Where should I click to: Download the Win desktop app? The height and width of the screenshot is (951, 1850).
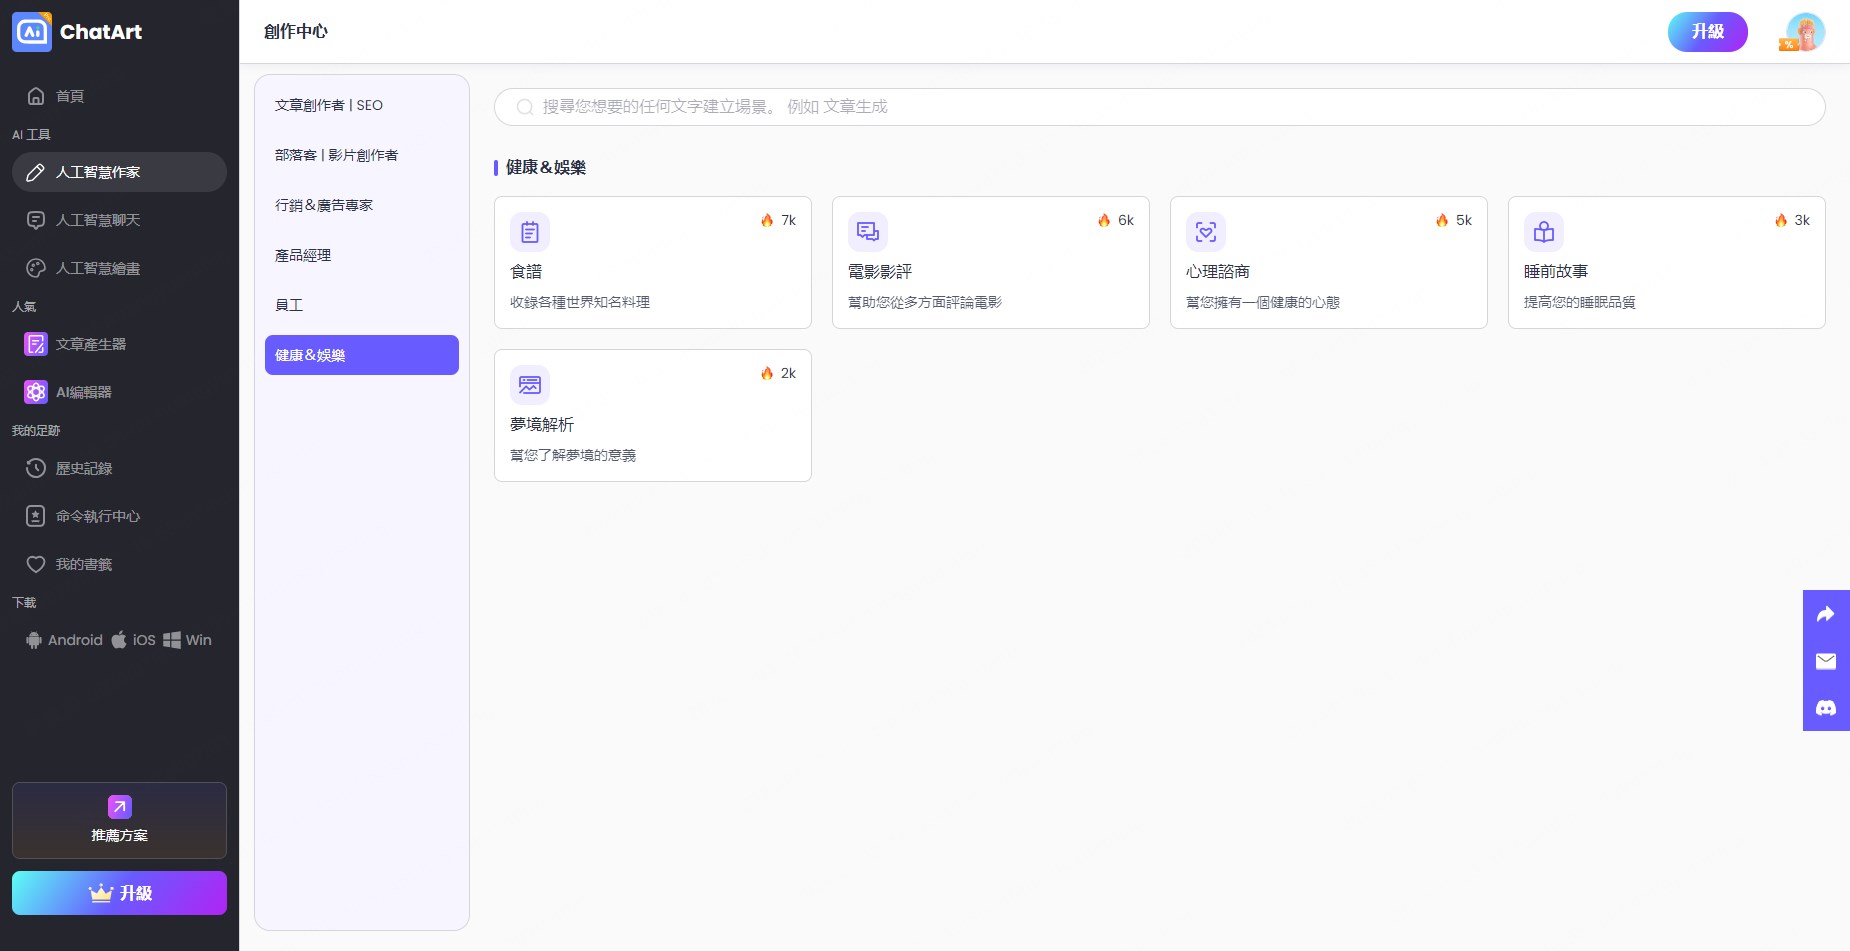(x=188, y=640)
